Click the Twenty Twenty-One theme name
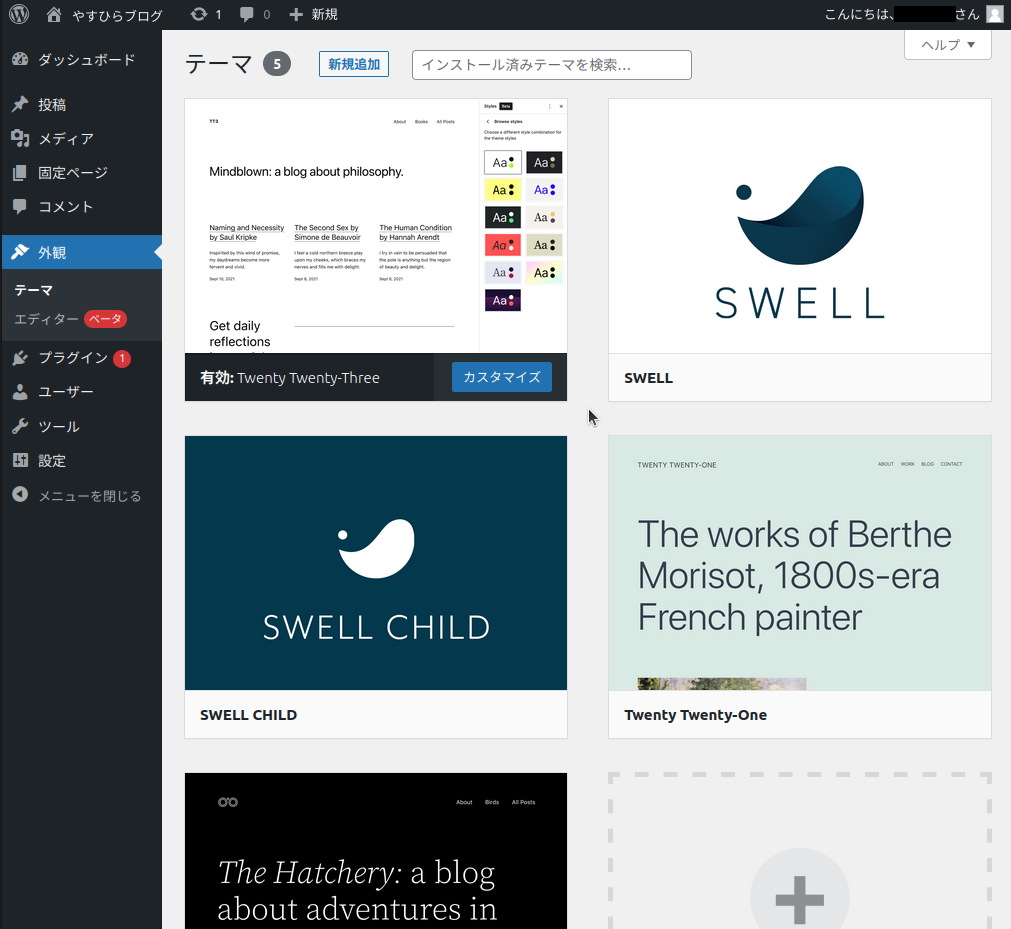 (x=695, y=715)
